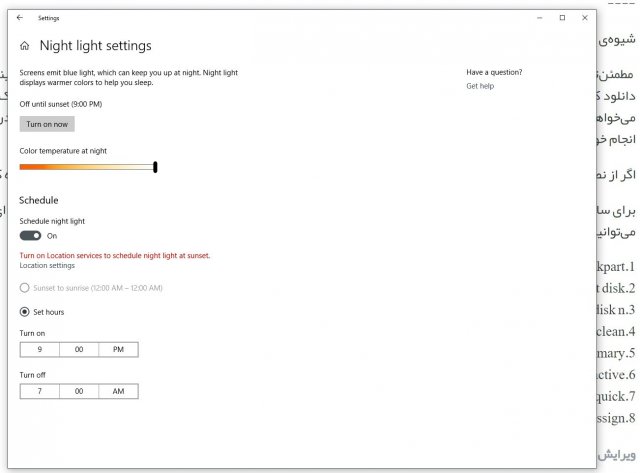This screenshot has width=640, height=473.
Task: Click the Home icon beside the page title
Action: [x=25, y=46]
